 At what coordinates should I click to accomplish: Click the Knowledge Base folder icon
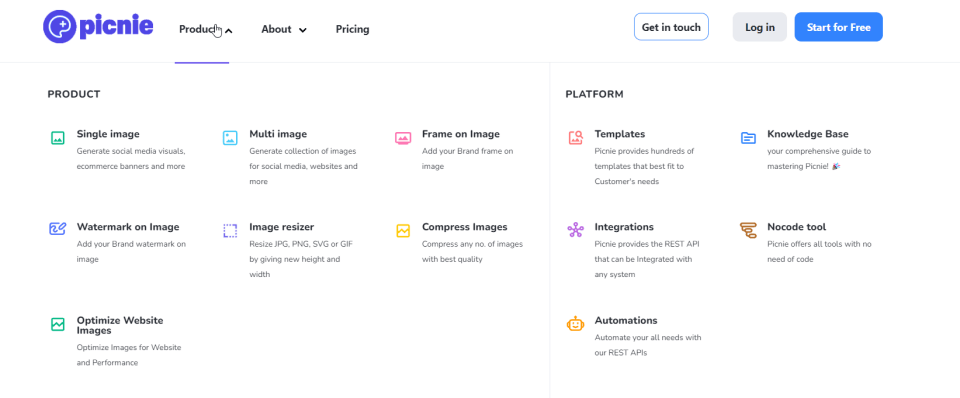748,138
